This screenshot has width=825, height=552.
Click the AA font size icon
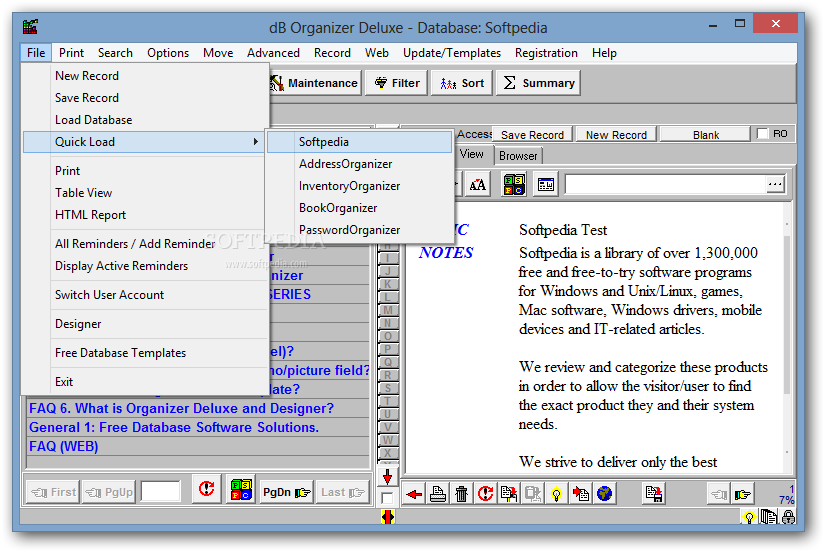point(477,185)
